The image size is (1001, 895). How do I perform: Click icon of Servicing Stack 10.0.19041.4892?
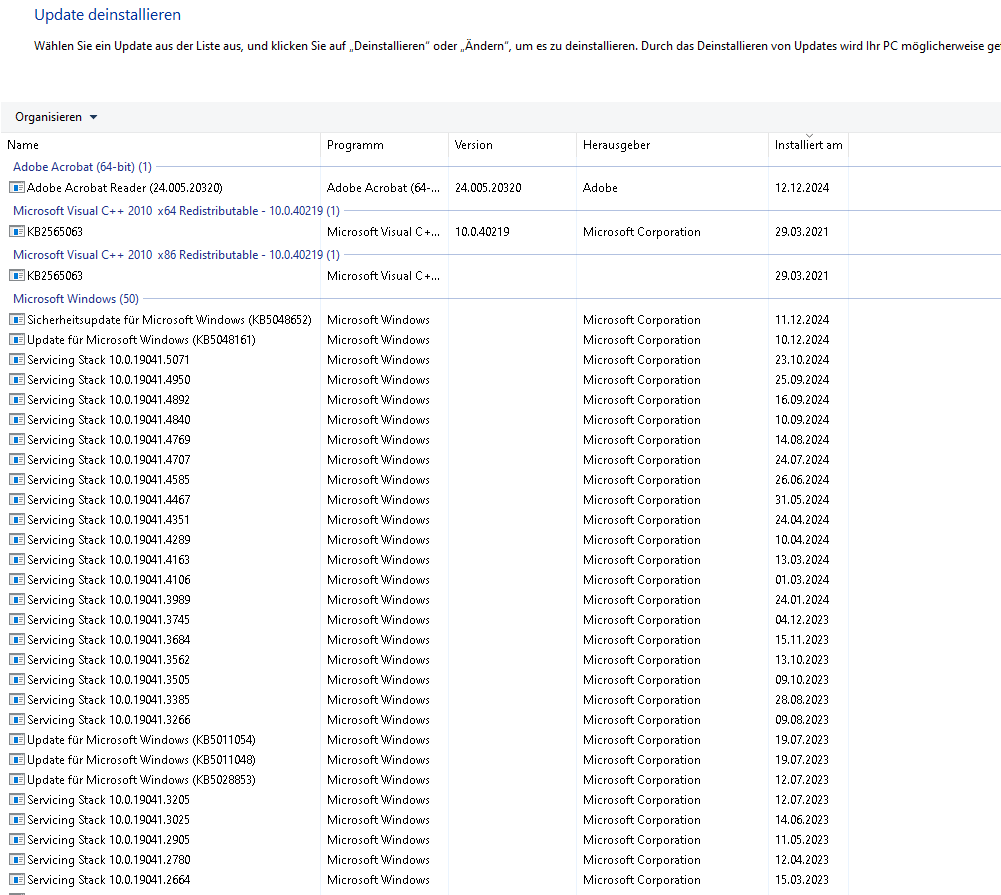17,400
